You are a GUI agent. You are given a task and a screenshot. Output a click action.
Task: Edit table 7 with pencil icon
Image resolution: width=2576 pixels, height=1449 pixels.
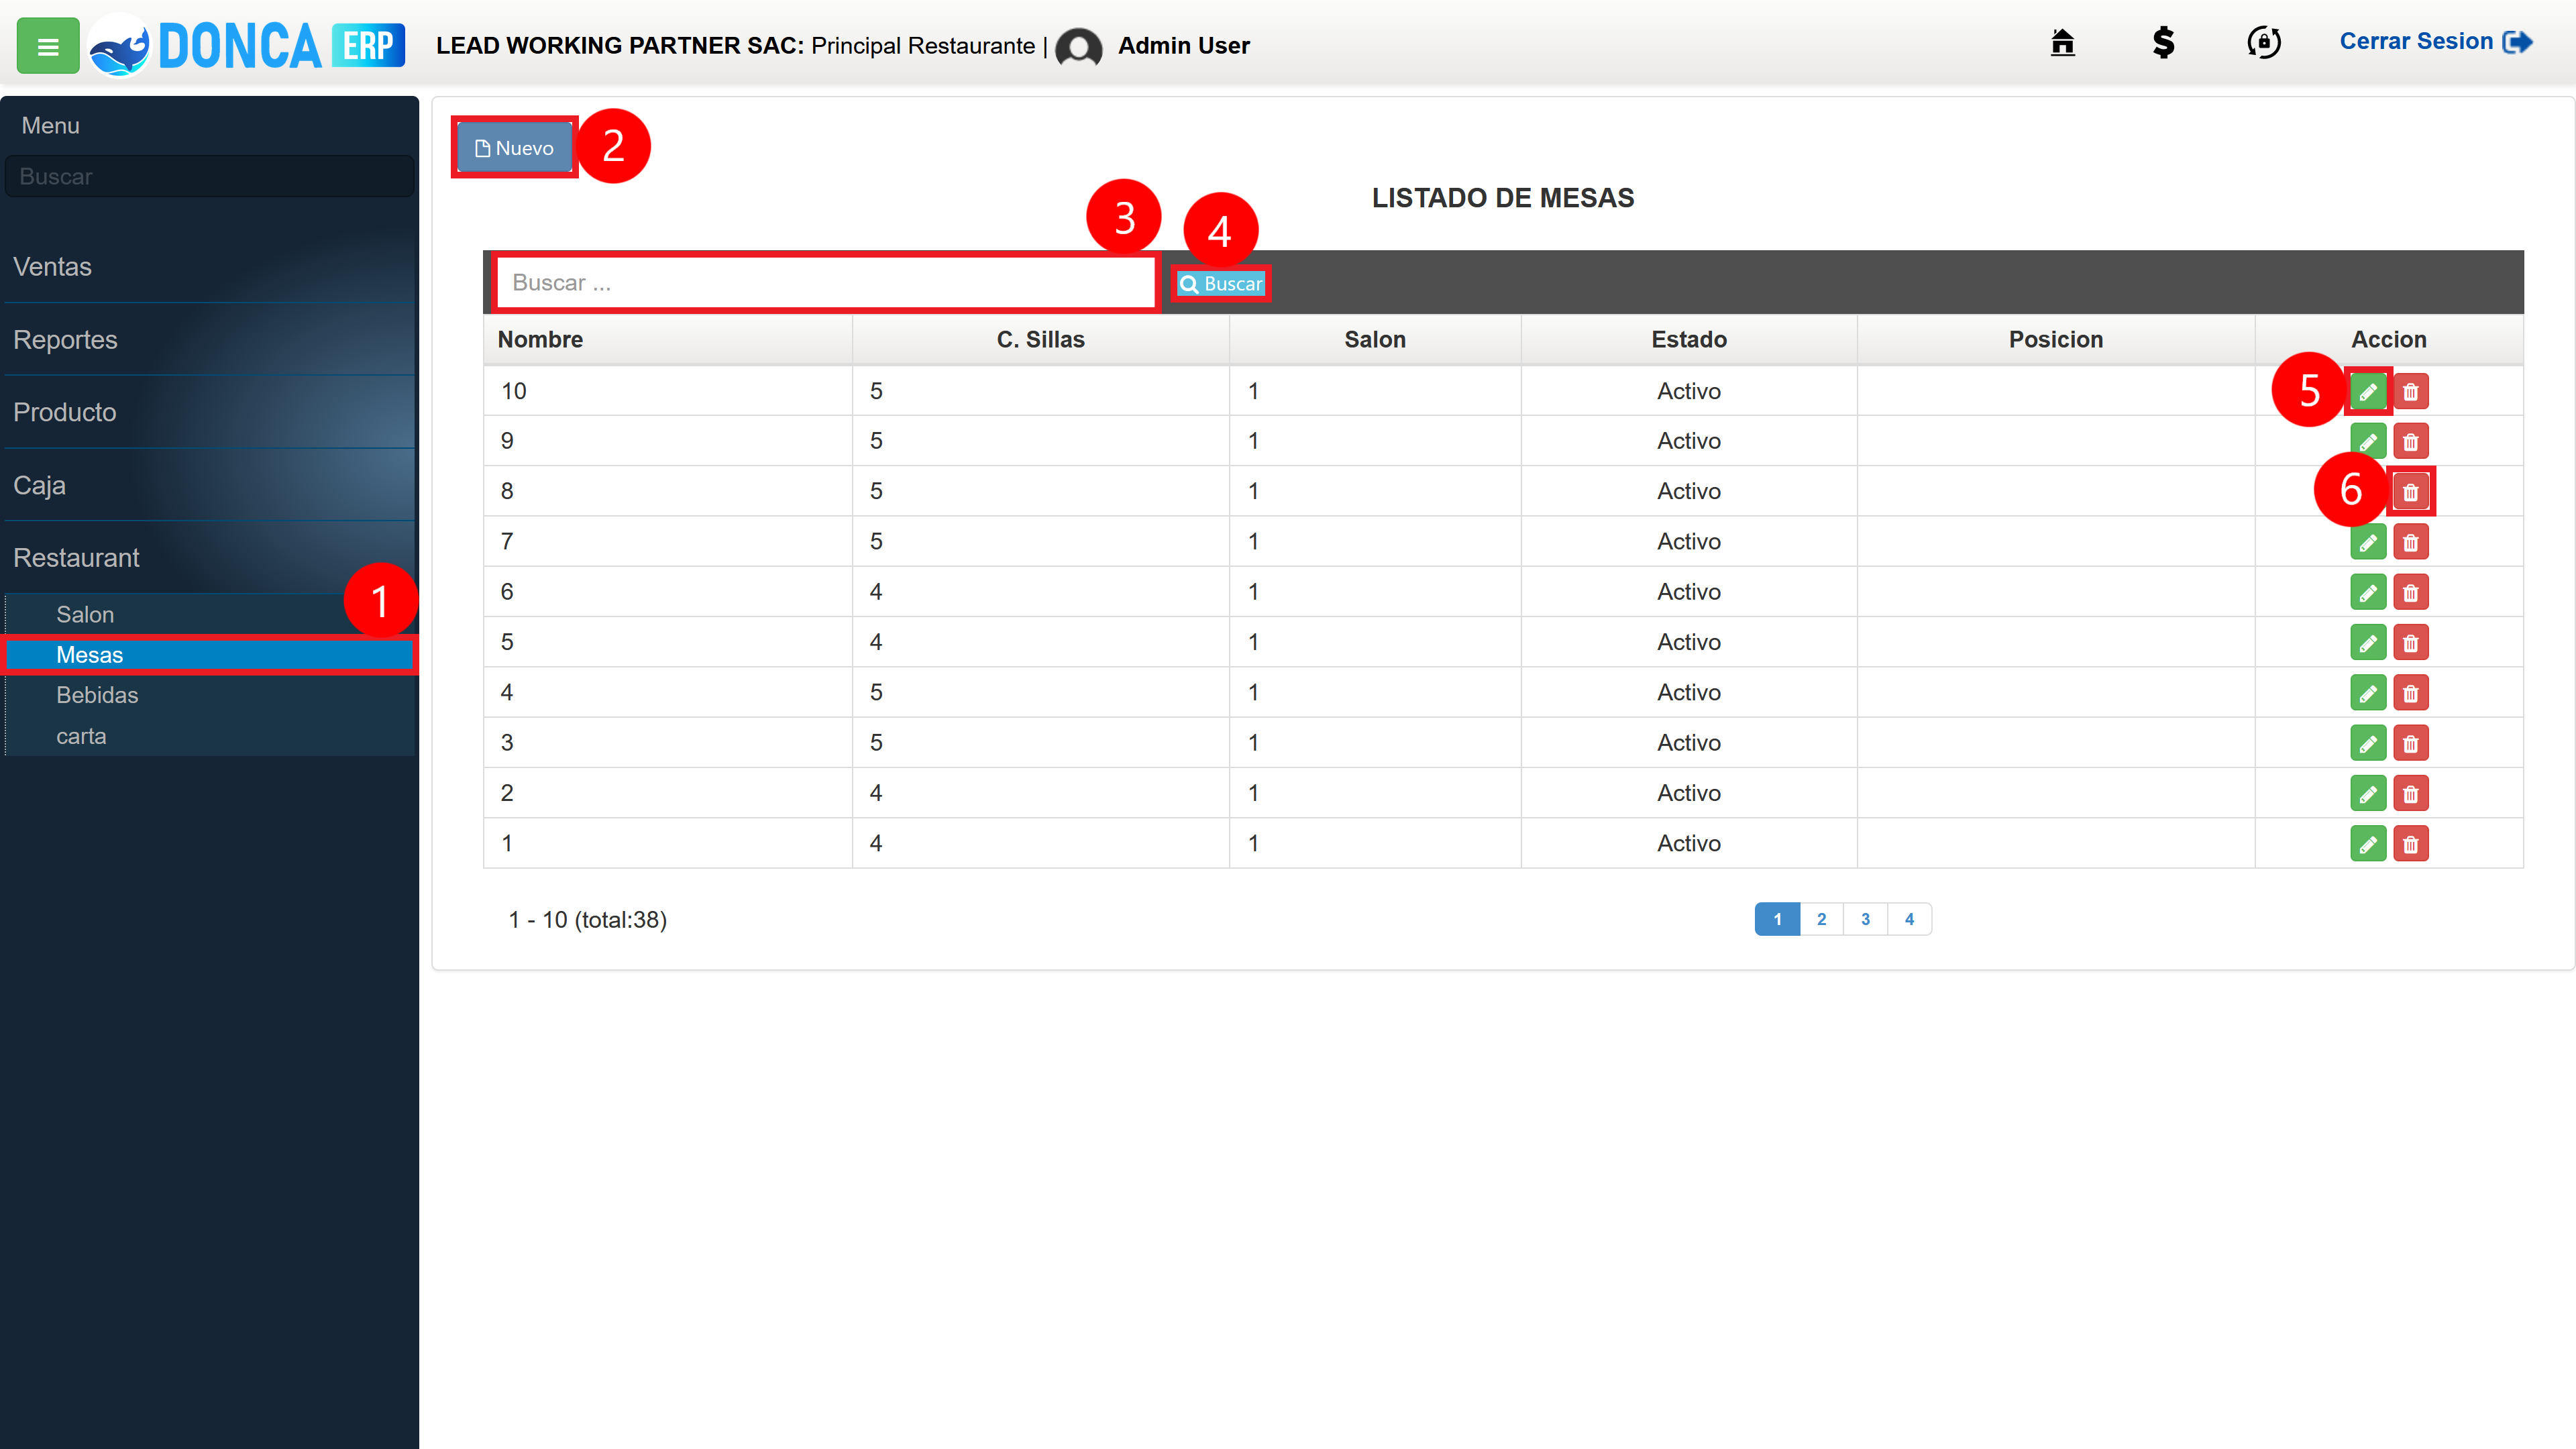click(x=2368, y=542)
